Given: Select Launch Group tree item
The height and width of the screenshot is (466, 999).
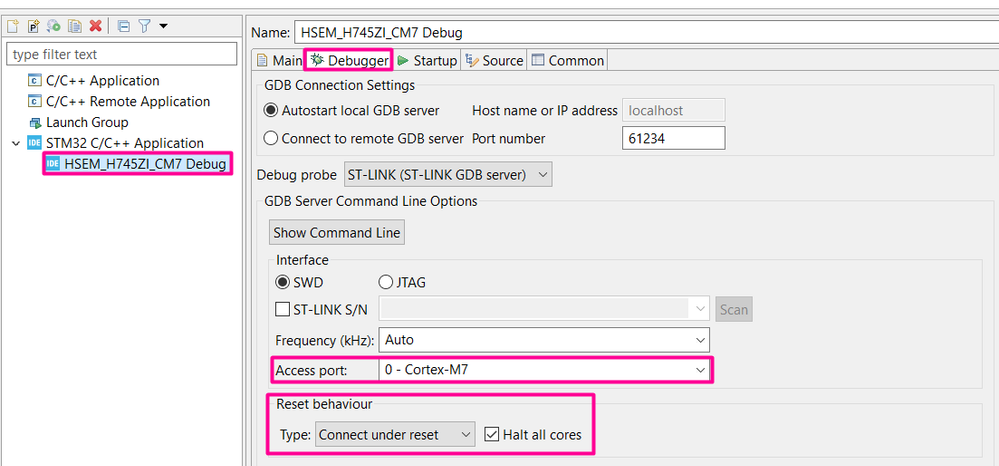Looking at the screenshot, I should pyautogui.click(x=87, y=122).
